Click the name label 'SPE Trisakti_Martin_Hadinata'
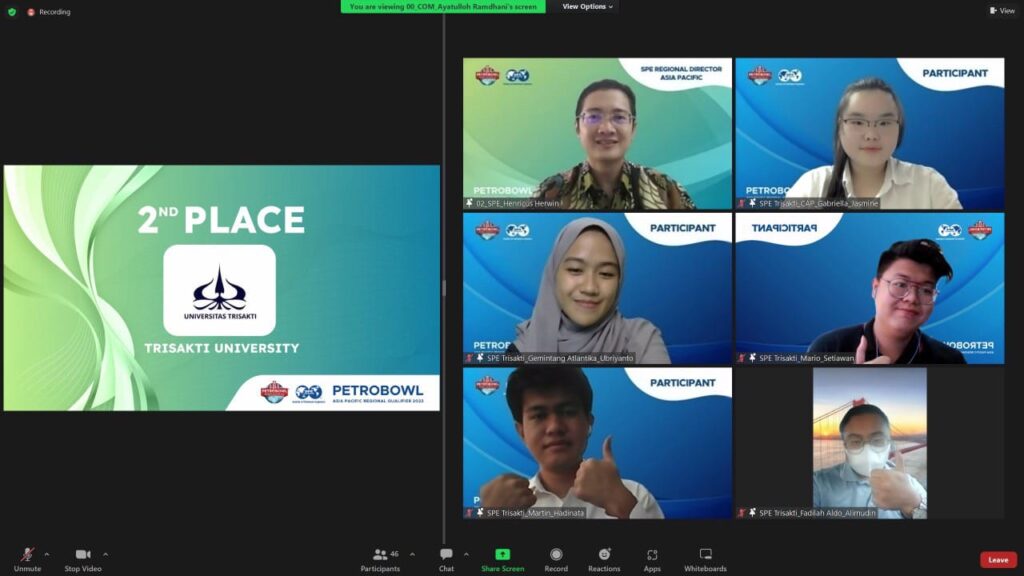Image resolution: width=1024 pixels, height=576 pixels. click(536, 513)
